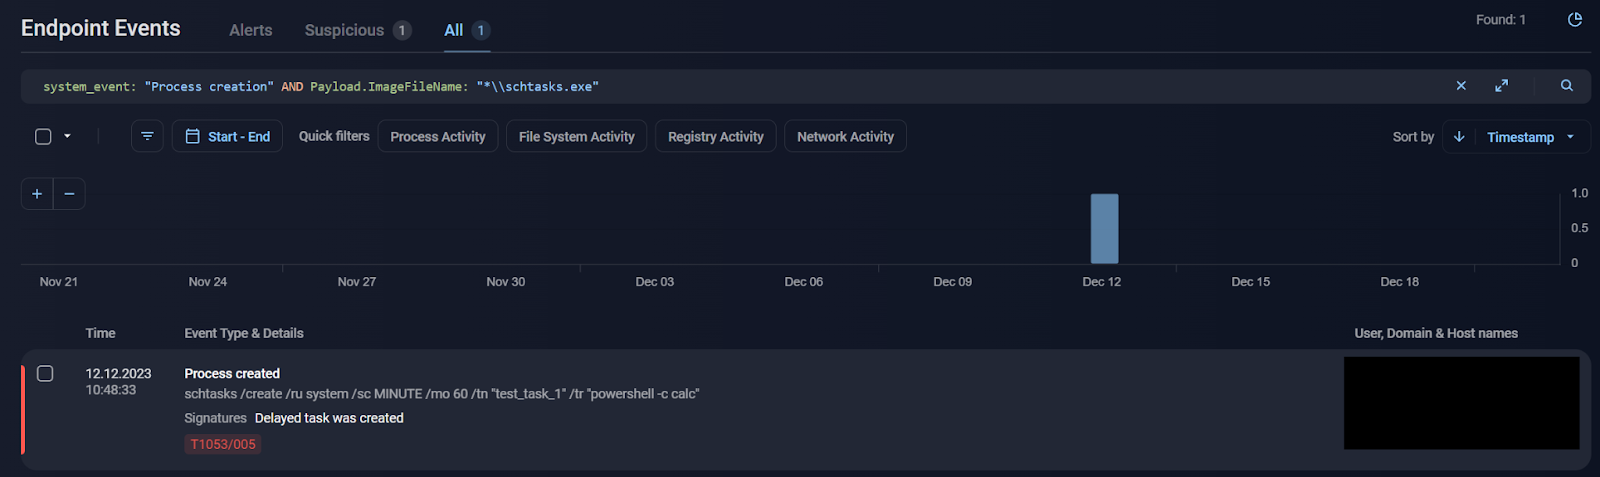
Task: Apply File System Activity quick filter
Action: point(577,136)
